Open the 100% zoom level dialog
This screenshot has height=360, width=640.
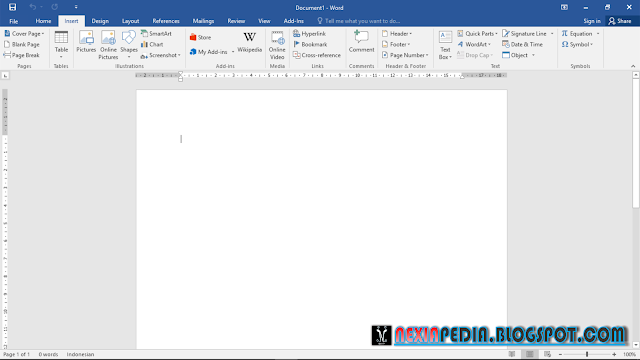click(x=629, y=354)
